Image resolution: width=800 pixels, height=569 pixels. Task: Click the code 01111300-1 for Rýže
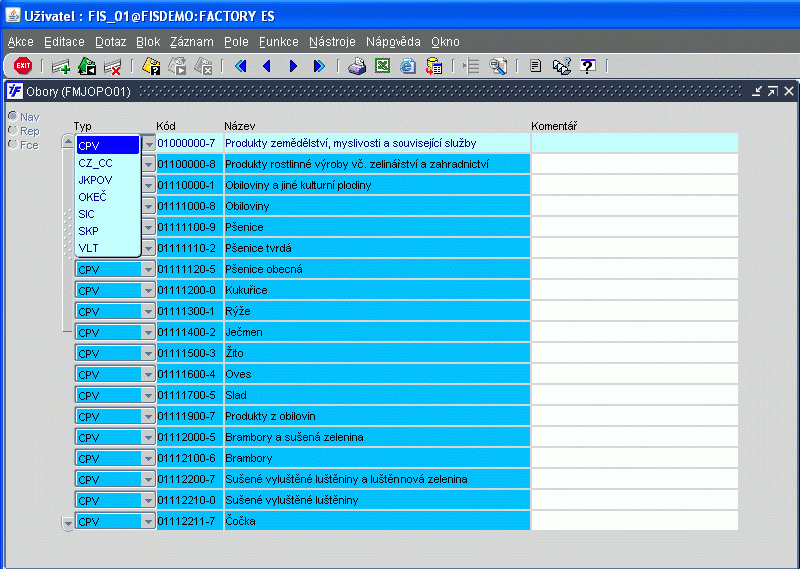pyautogui.click(x=187, y=311)
